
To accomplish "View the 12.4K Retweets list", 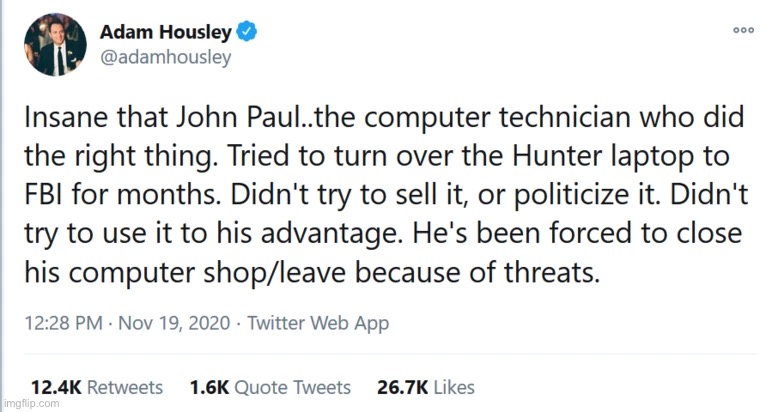I will [96, 387].
